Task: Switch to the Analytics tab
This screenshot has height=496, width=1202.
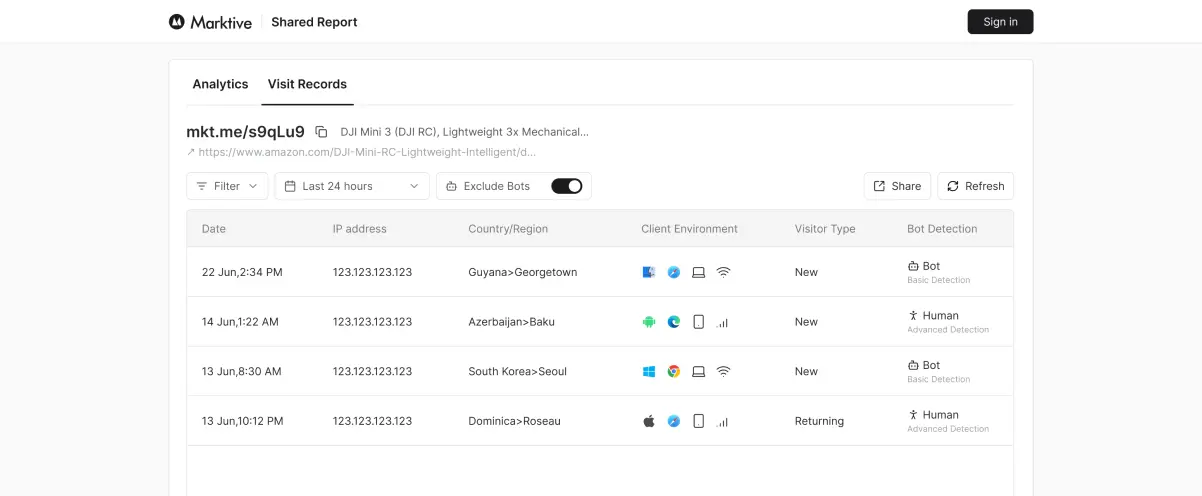Action: click(x=220, y=84)
